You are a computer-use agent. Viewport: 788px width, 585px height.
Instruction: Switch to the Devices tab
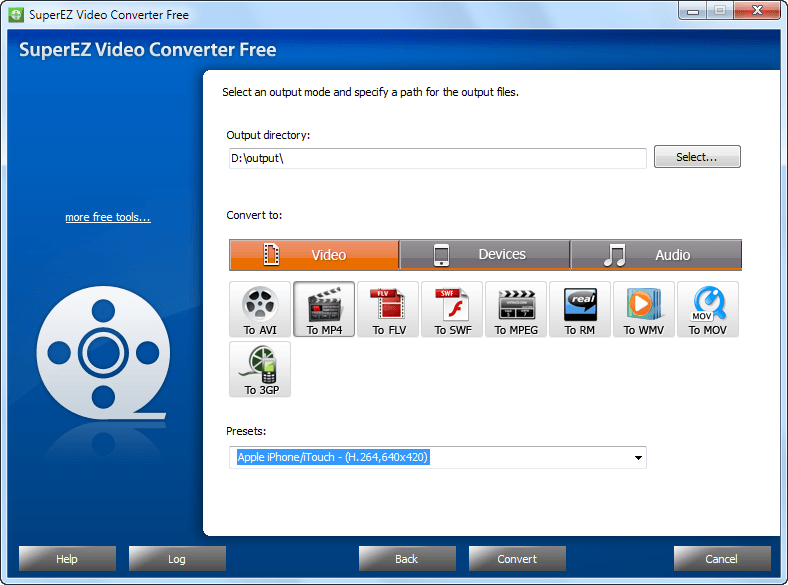(484, 255)
